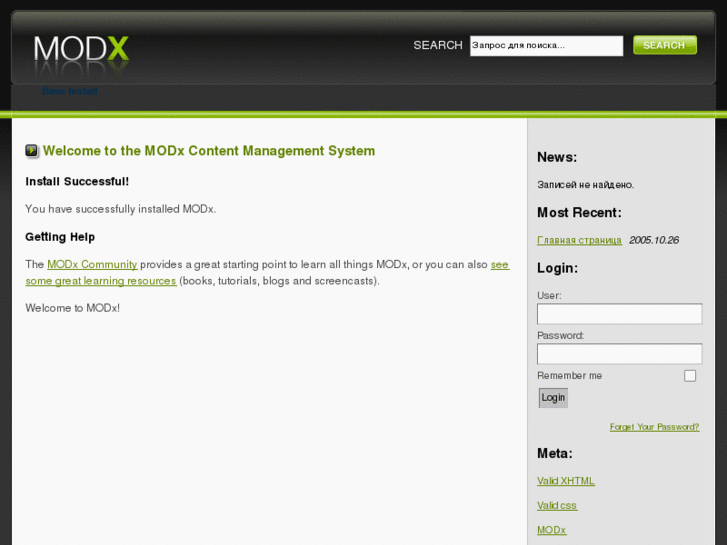The image size is (727, 545).
Task: Click the green SEARCH button
Action: coord(664,45)
